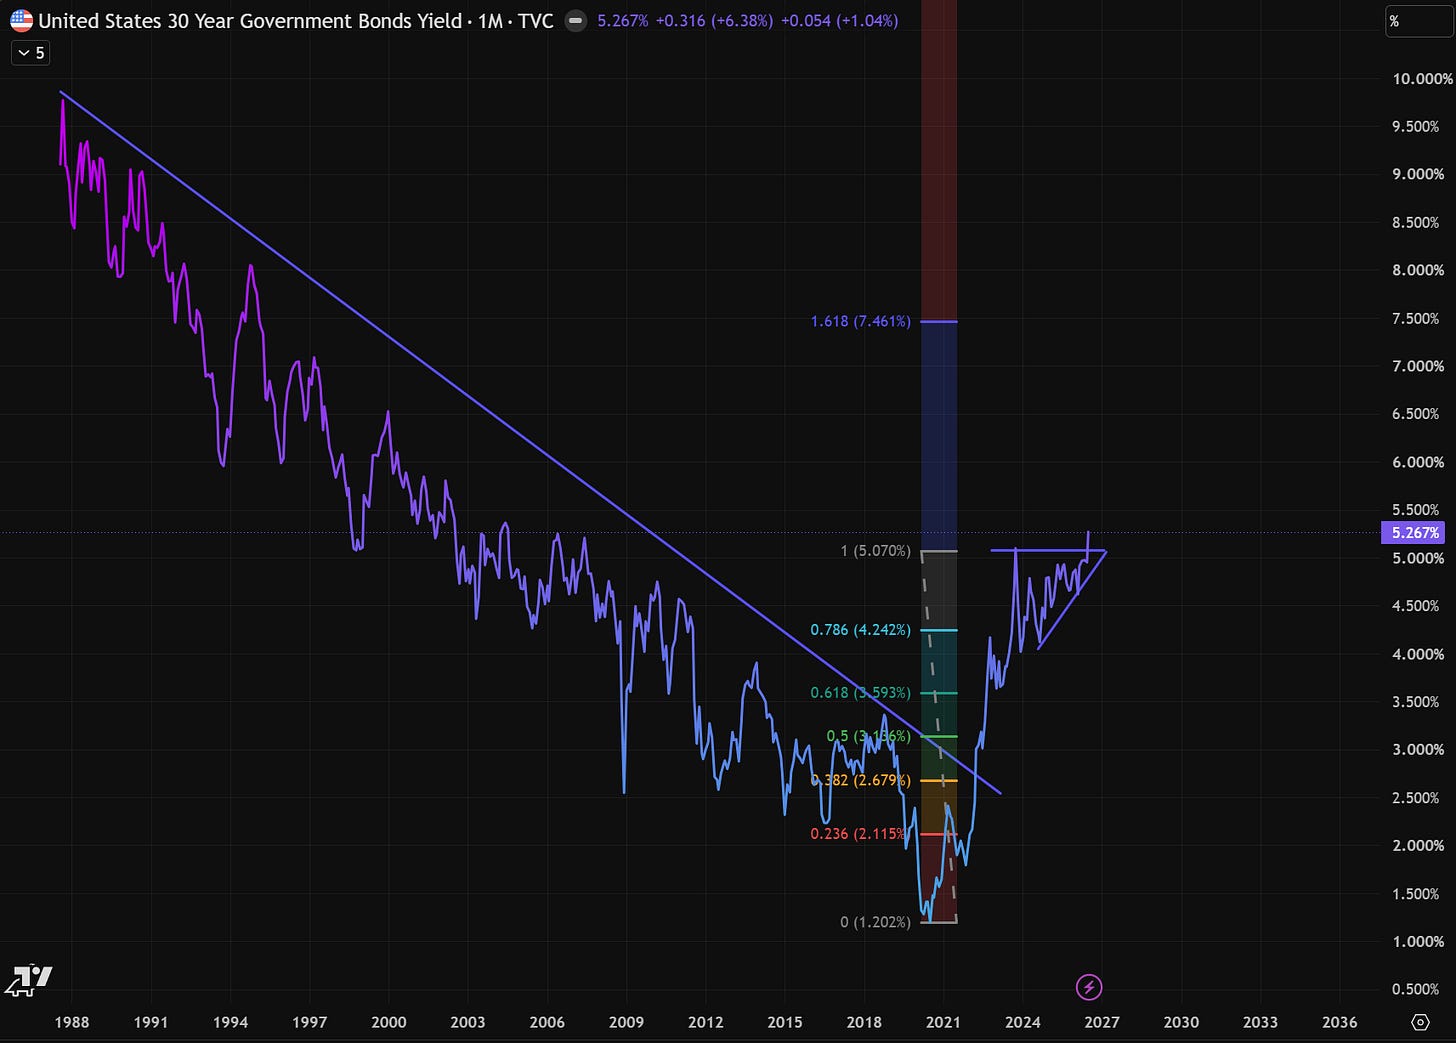The image size is (1456, 1043).
Task: Click the 8.000% price axis label
Action: (x=1418, y=270)
